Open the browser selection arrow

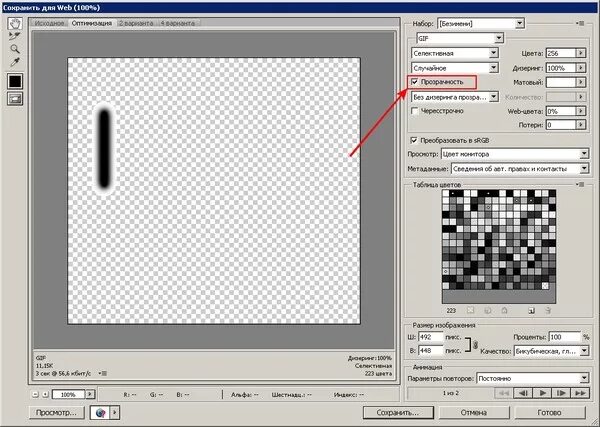115,412
